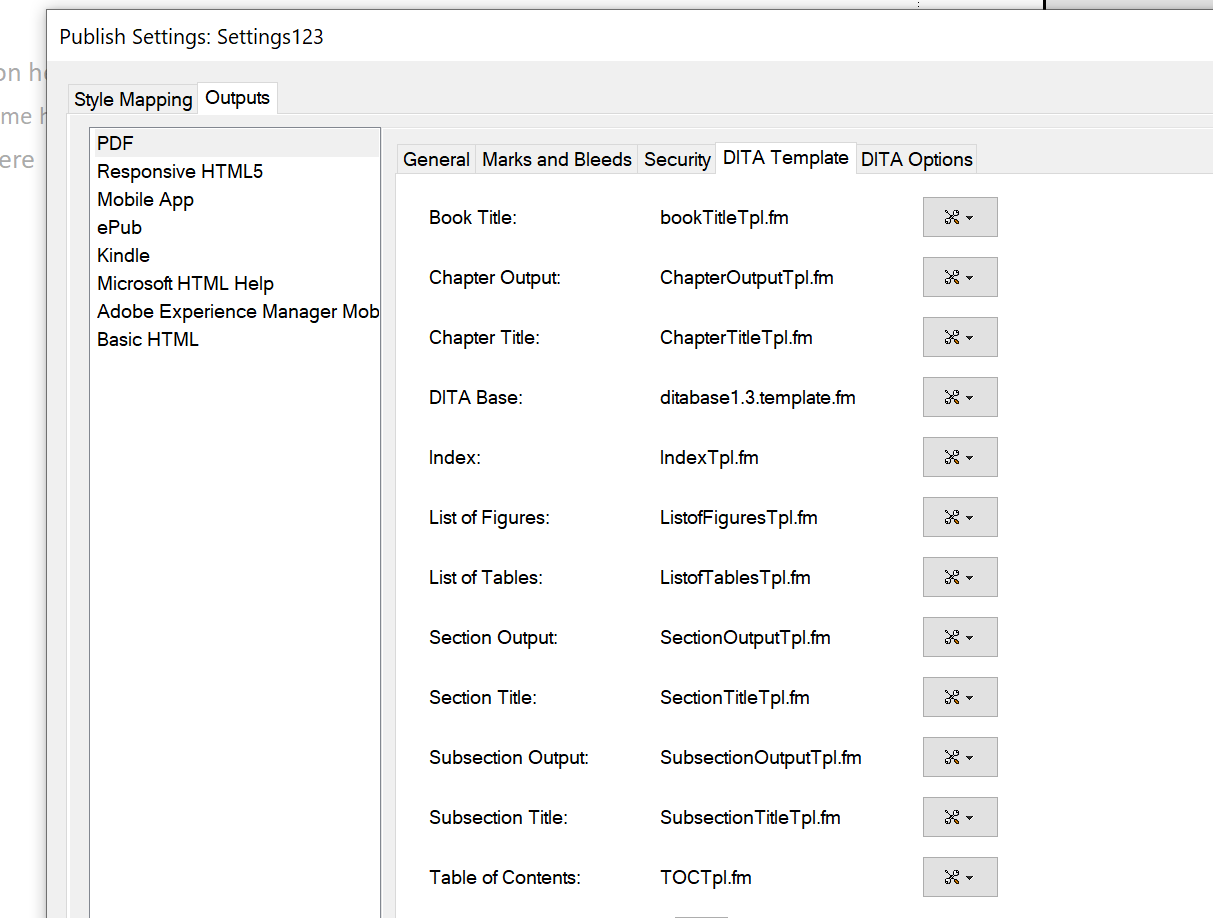
Task: Open the tool icon beside Subsection Title
Action: (x=953, y=817)
